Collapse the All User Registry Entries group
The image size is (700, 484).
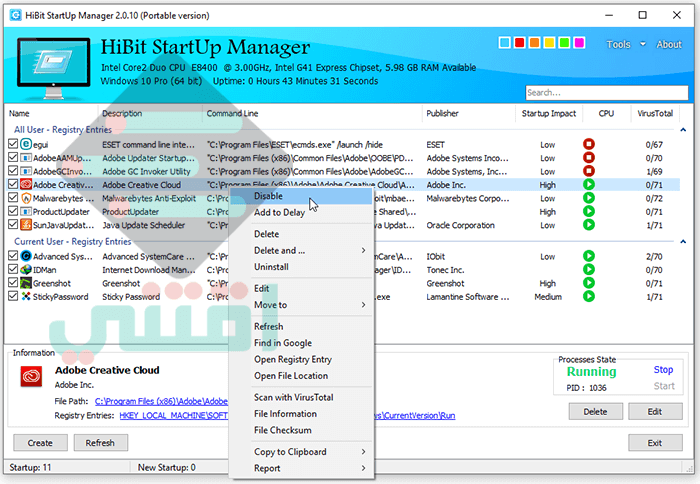tap(683, 130)
